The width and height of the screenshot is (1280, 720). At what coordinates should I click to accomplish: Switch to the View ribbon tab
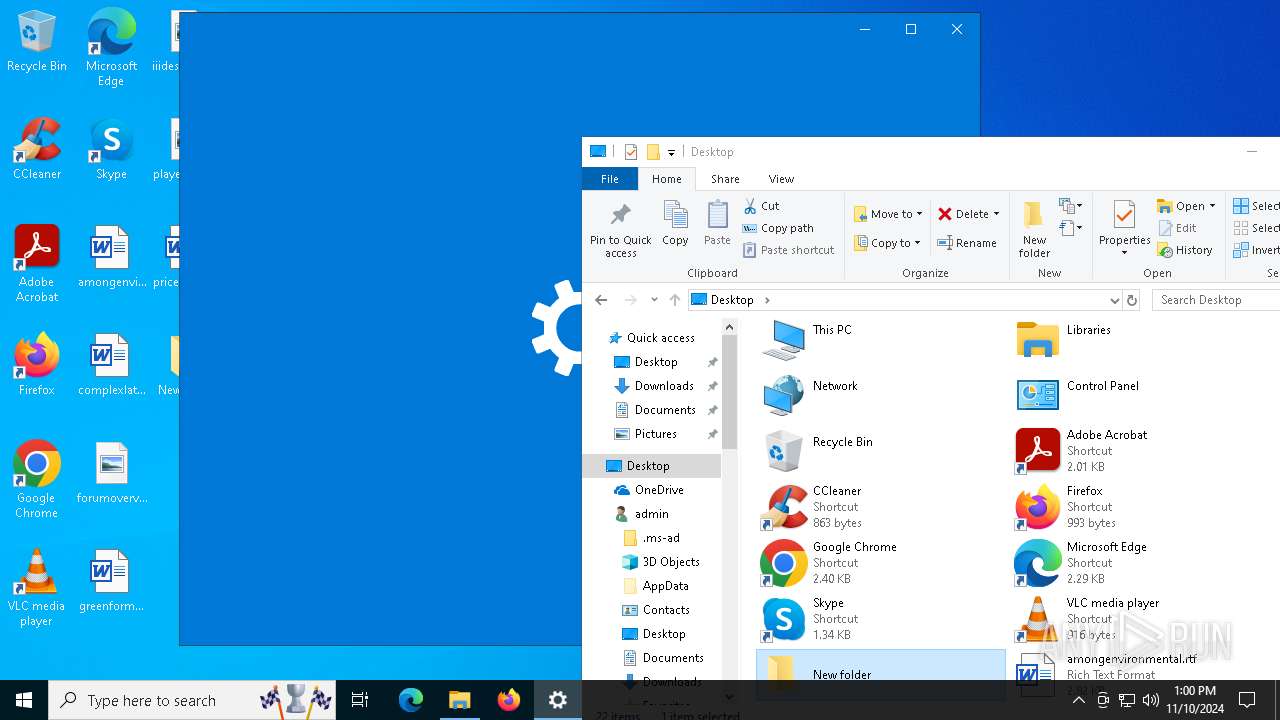tap(781, 179)
